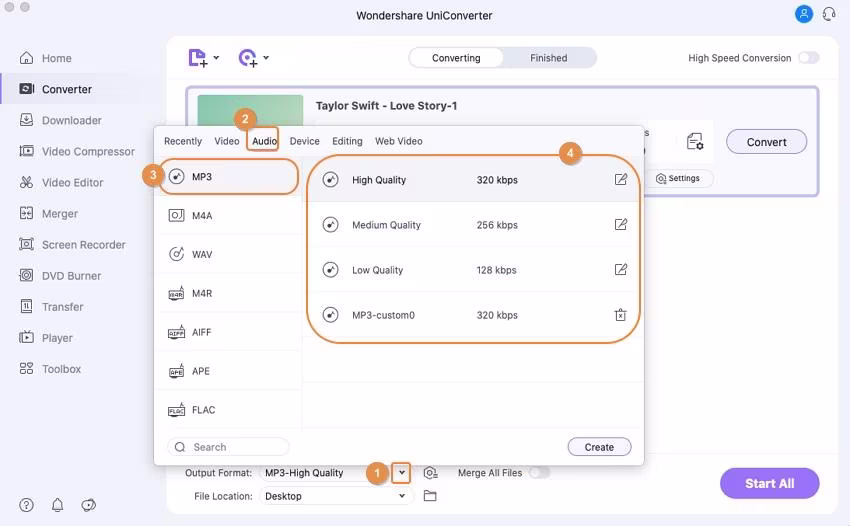
Task: Edit the Low Quality preset
Action: 621,270
